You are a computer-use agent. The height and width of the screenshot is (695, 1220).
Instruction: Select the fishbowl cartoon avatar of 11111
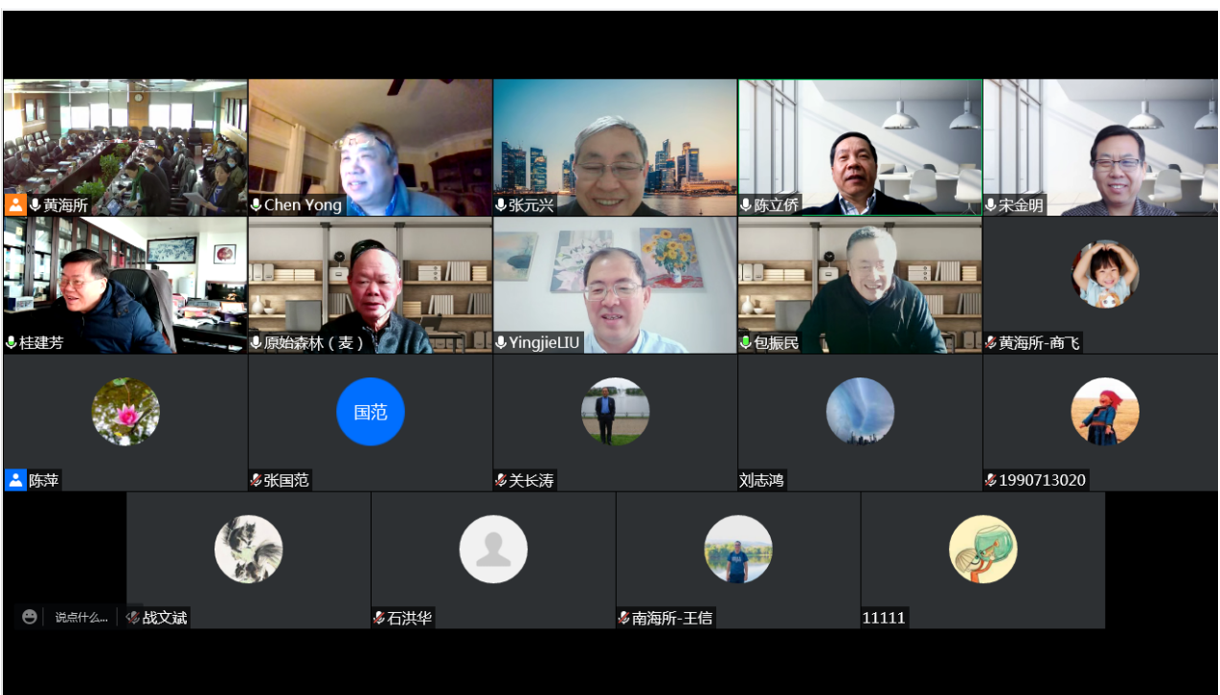[x=983, y=549]
